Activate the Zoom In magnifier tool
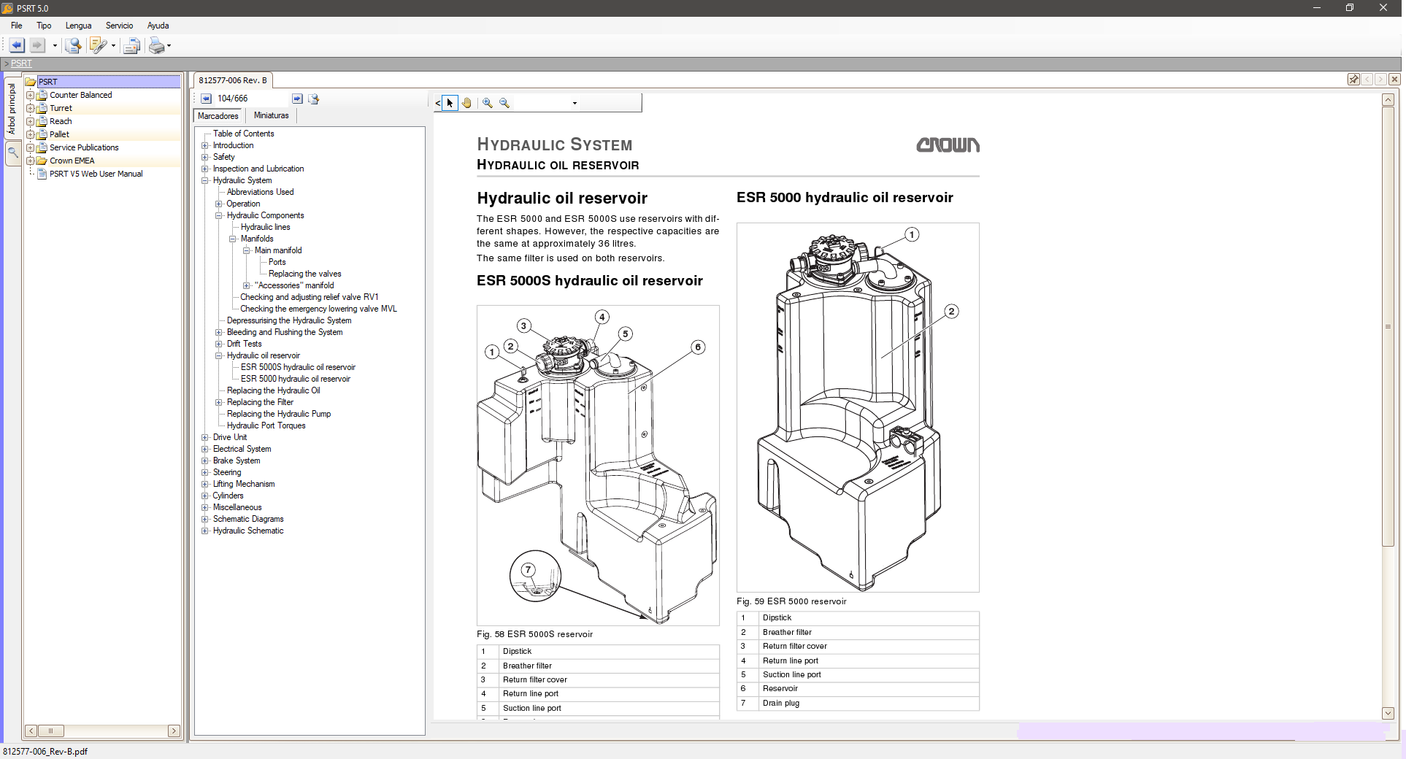This screenshot has height=759, width=1406. [x=487, y=102]
